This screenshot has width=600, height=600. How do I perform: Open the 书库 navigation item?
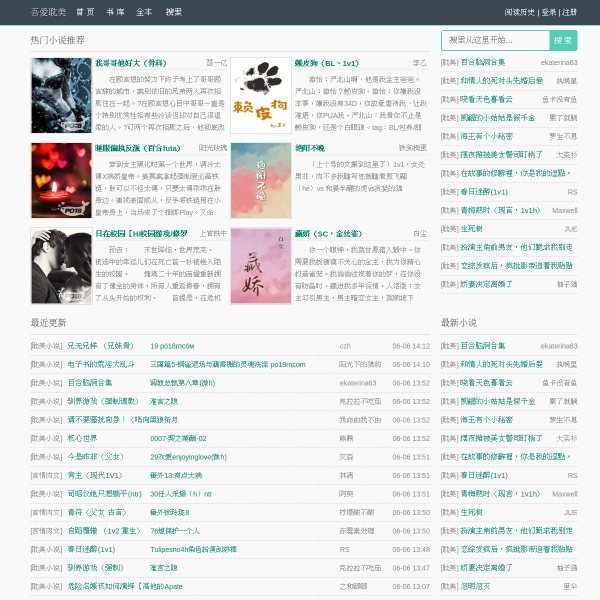(x=115, y=12)
